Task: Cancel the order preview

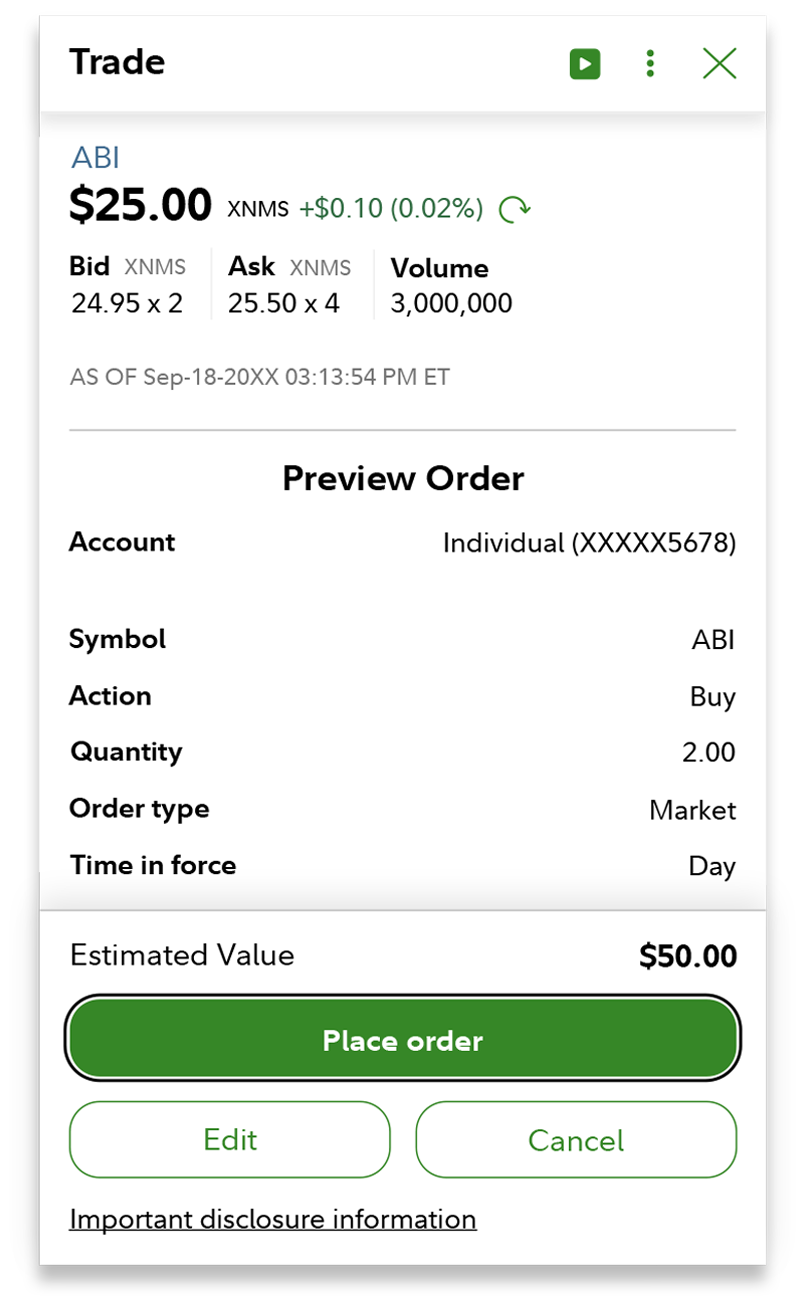Action: tap(576, 1140)
